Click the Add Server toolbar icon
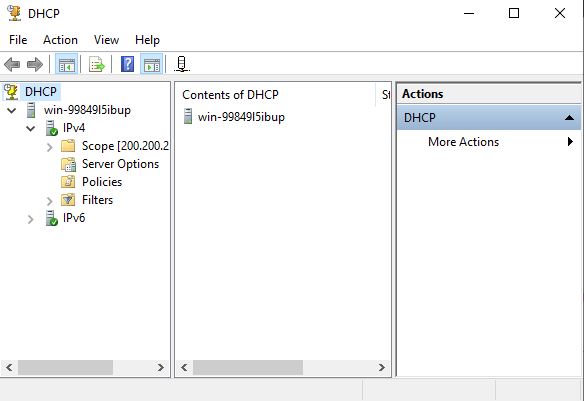 pos(182,64)
